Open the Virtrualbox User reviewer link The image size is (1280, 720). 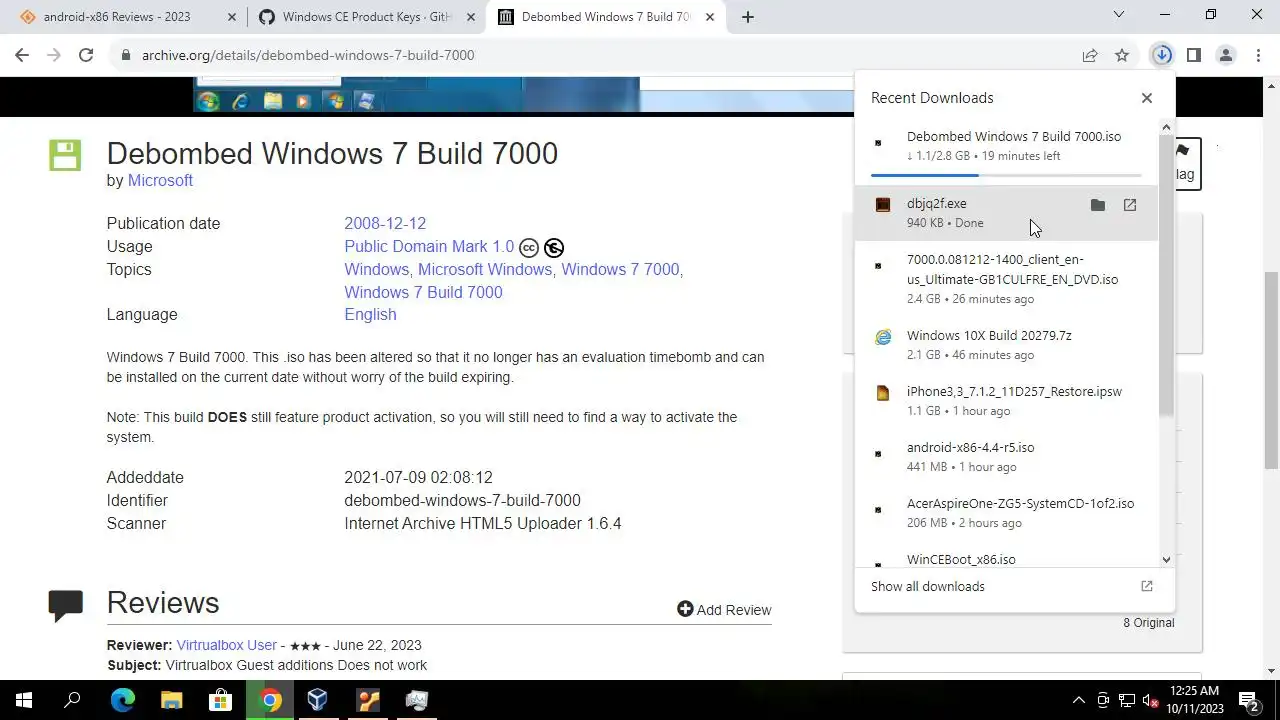pos(226,645)
